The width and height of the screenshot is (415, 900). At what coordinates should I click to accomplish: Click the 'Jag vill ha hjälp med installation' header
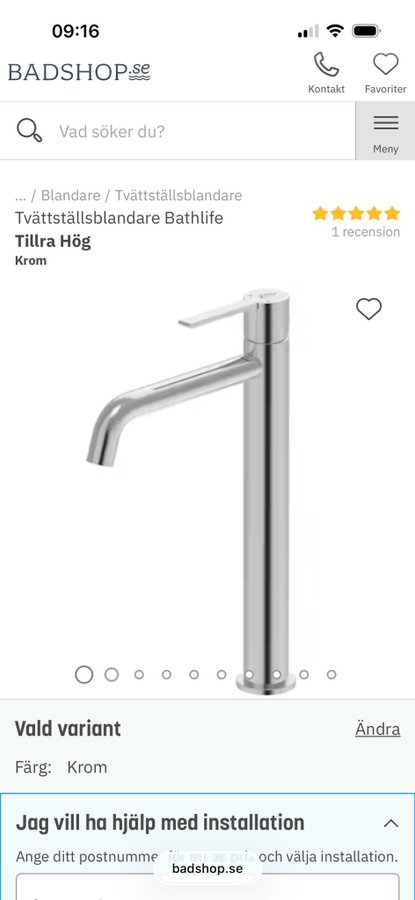point(160,823)
